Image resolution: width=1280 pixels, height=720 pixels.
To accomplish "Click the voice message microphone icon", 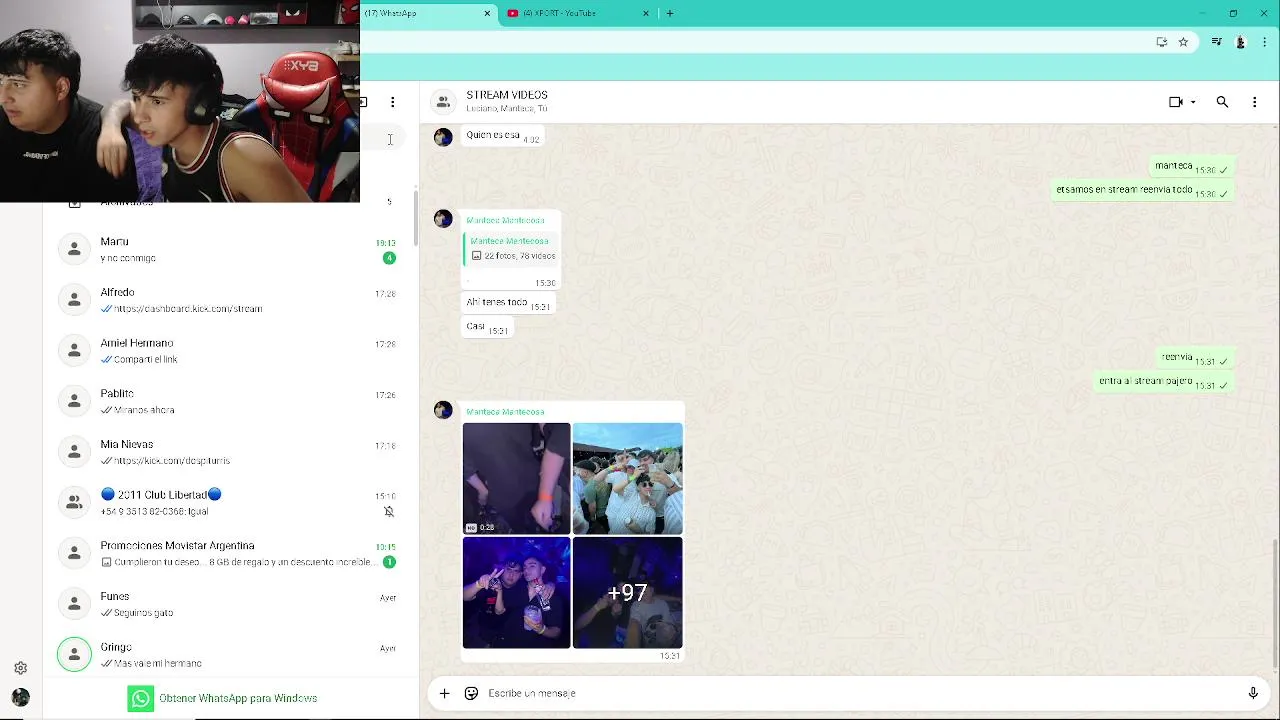I will coord(1253,693).
